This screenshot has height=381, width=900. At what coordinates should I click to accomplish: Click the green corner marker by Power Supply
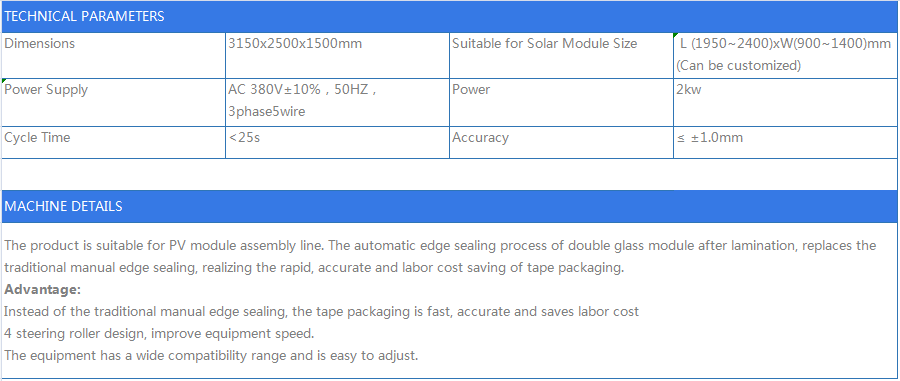point(5,81)
